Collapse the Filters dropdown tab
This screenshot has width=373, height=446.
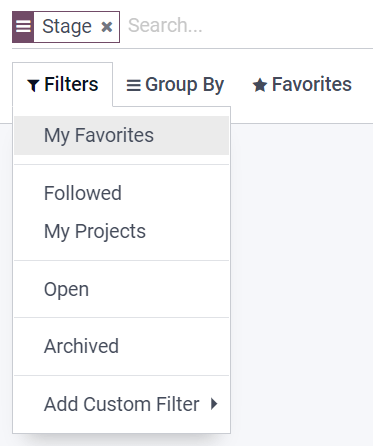(x=63, y=84)
